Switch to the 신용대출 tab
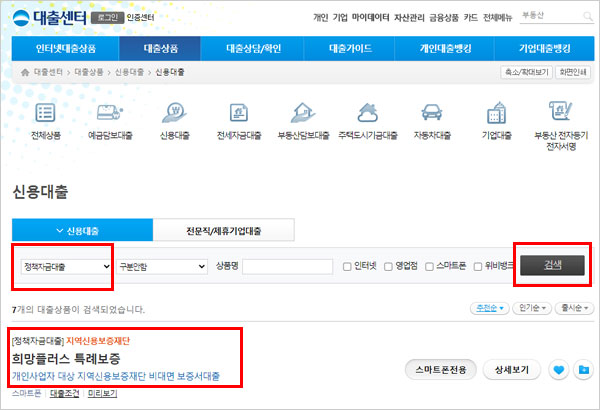600x410 pixels. [82, 230]
